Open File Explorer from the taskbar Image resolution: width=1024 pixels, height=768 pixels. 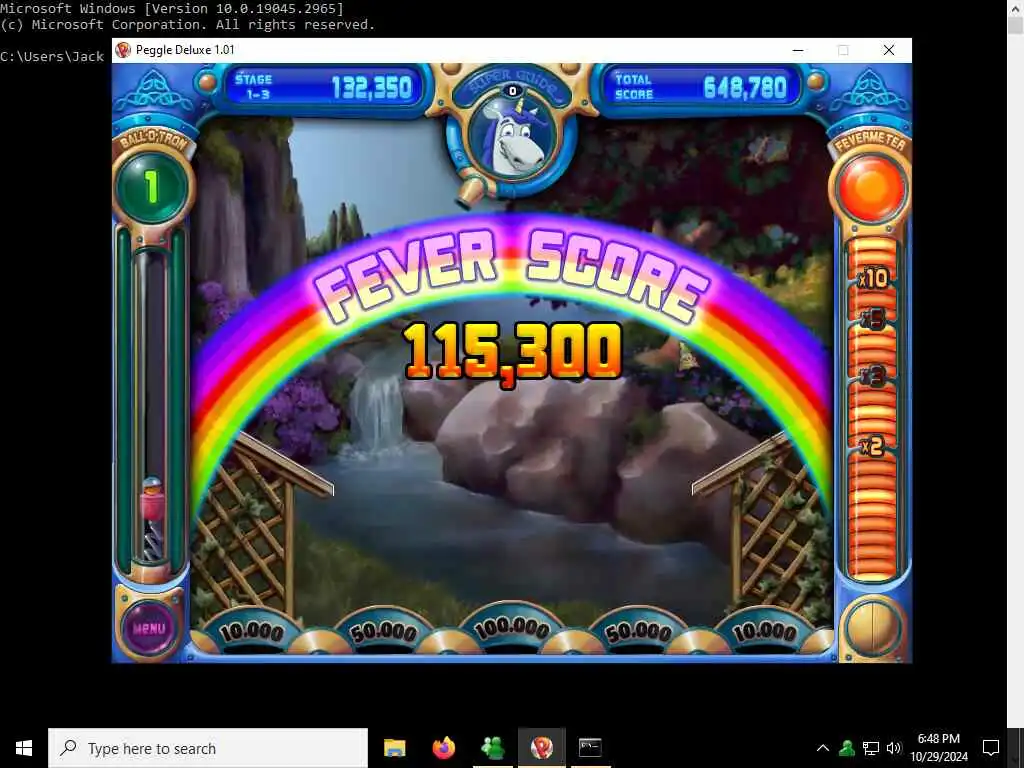tap(394, 748)
